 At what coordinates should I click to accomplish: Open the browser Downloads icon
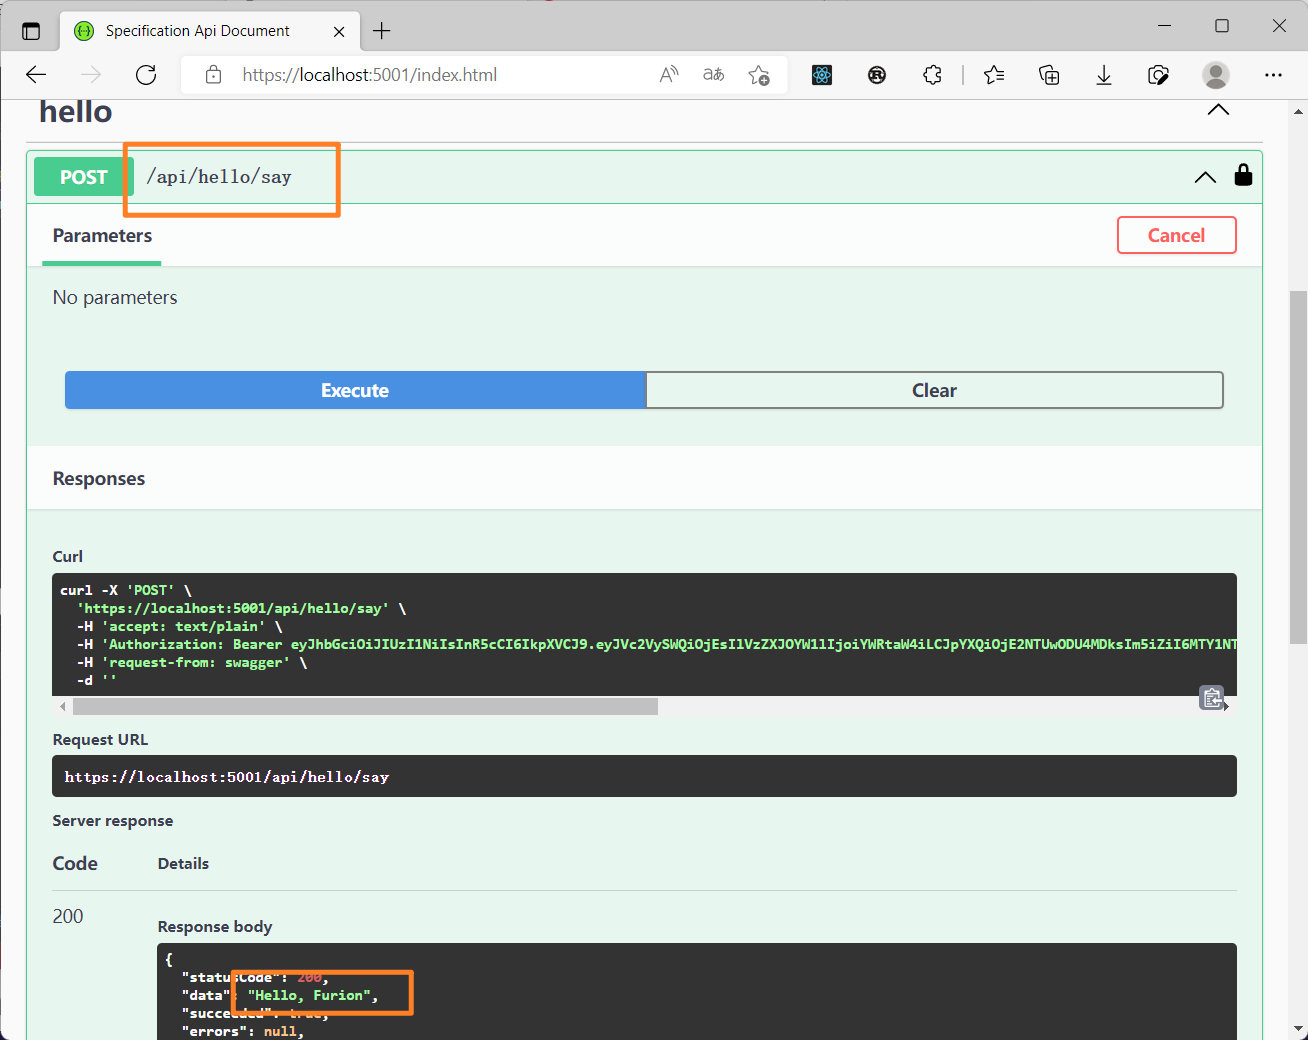point(1103,75)
